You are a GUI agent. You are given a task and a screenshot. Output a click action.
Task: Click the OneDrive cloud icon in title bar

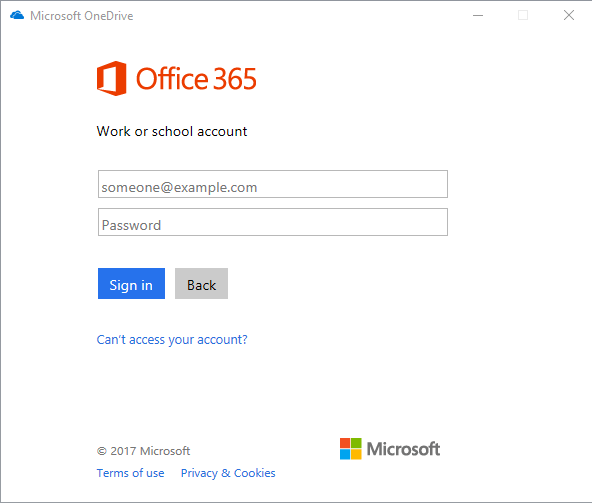pyautogui.click(x=17, y=15)
